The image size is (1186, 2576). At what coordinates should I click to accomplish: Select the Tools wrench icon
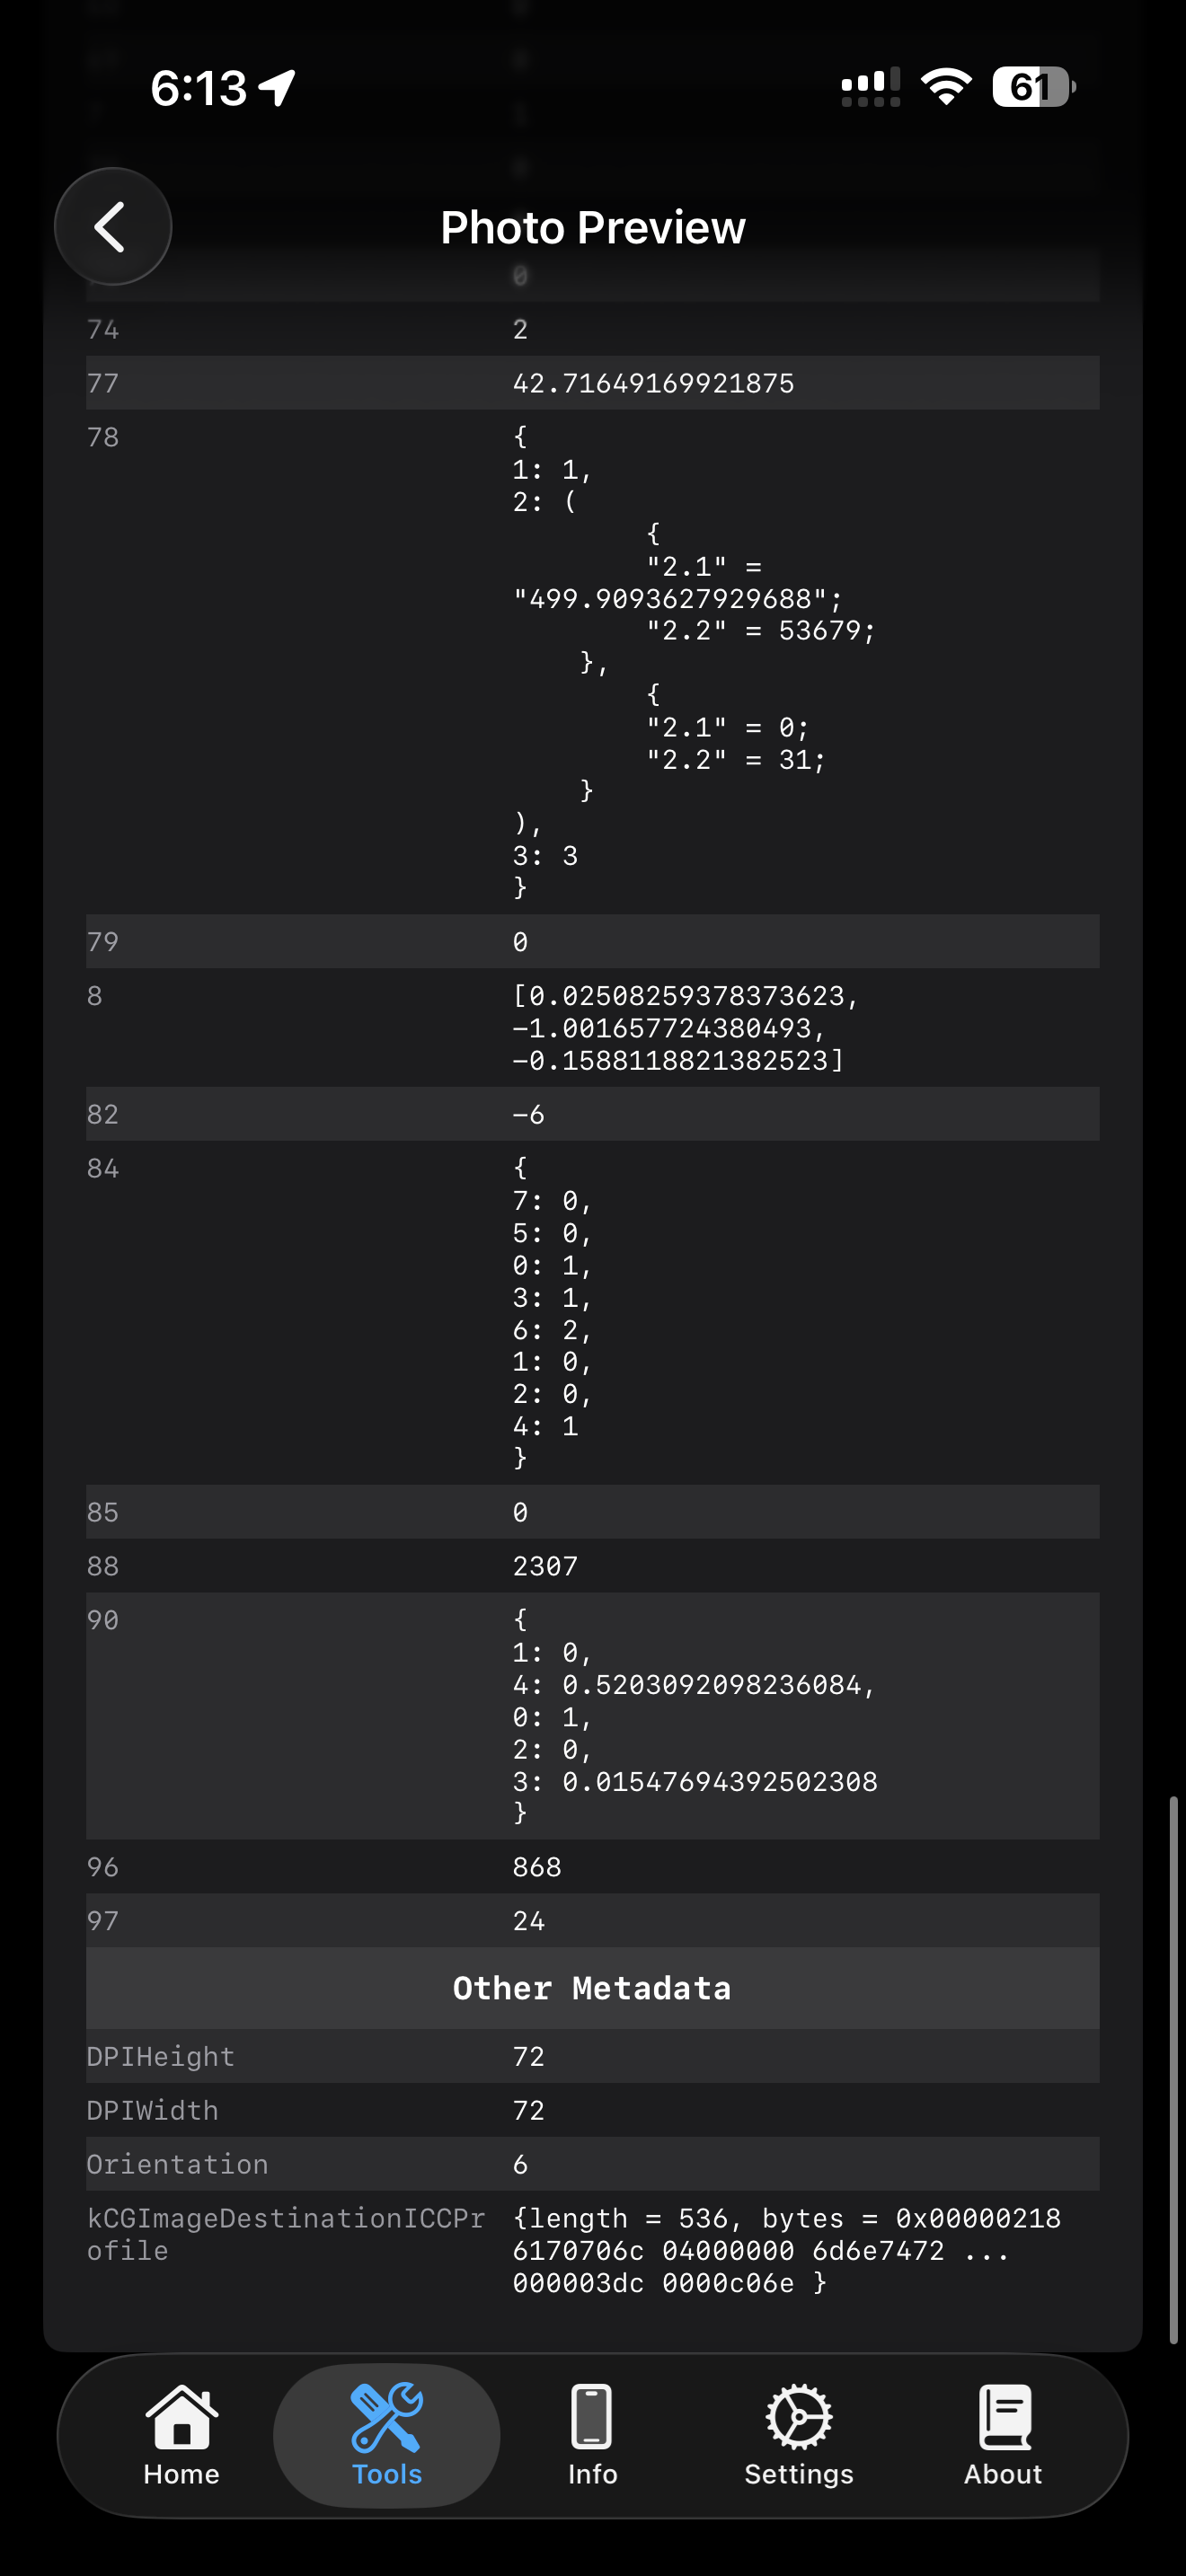tap(386, 2420)
